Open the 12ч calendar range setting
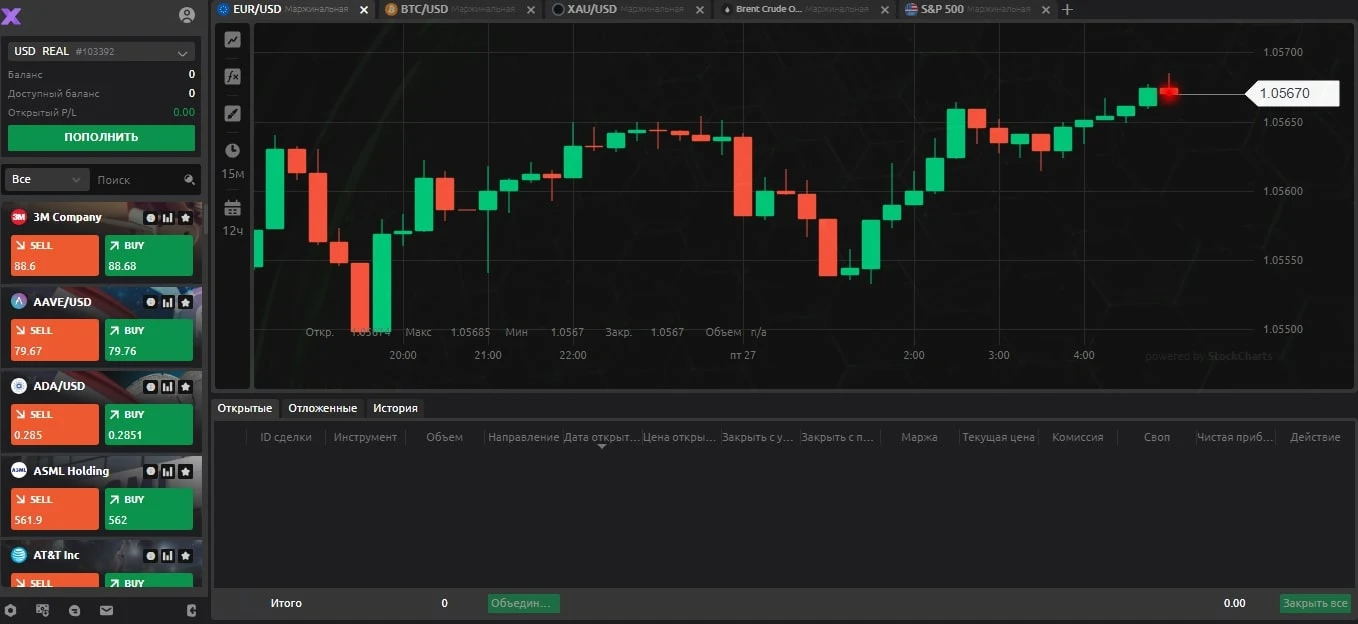 [232, 208]
